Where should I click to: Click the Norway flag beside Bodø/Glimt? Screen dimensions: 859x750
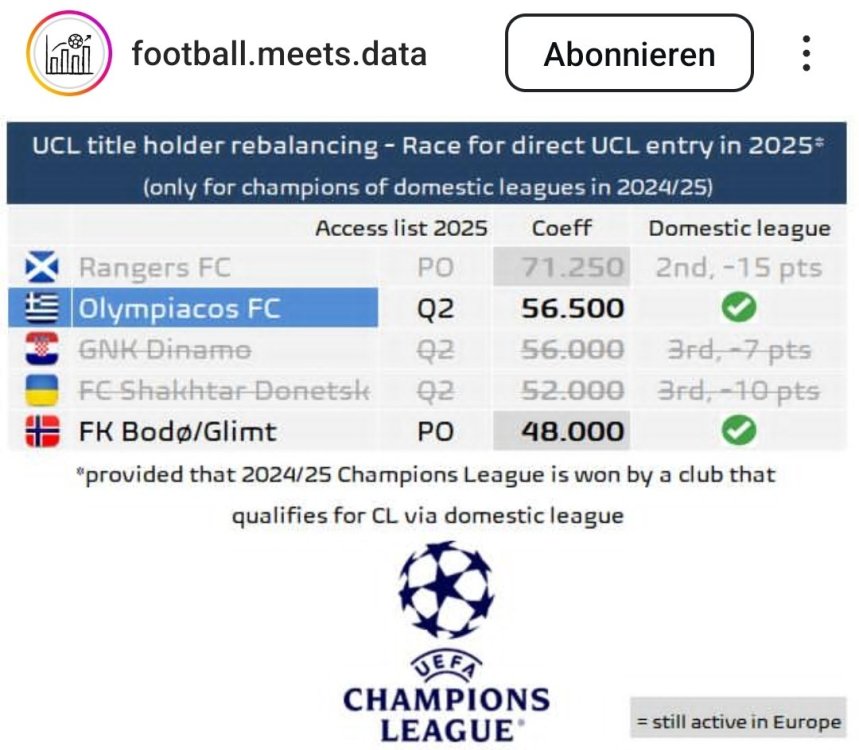(x=41, y=431)
